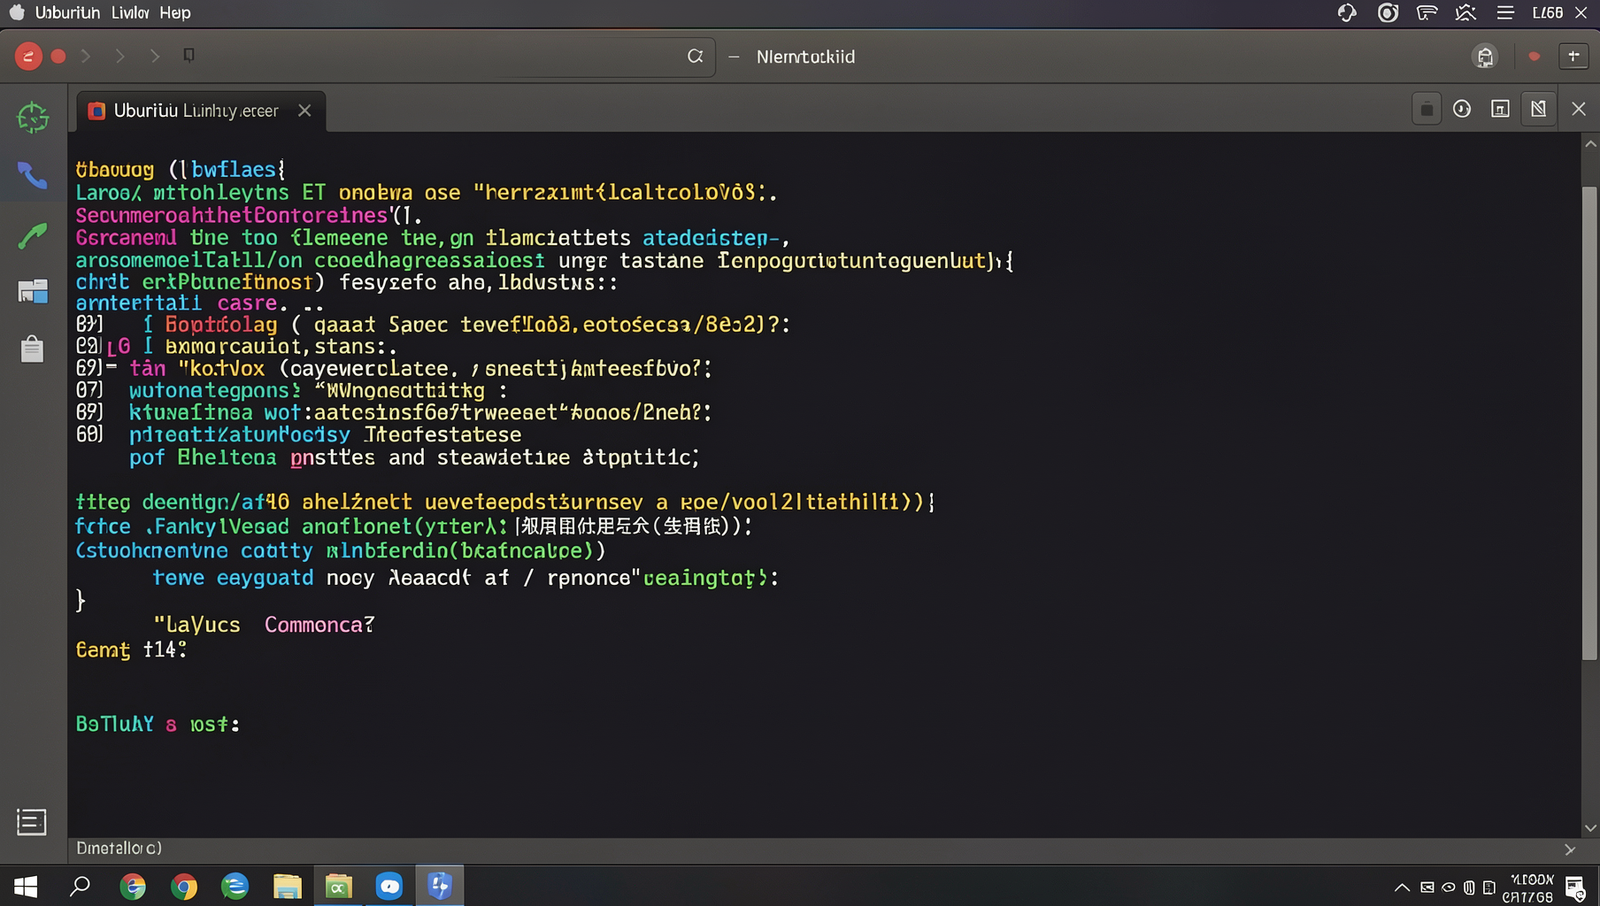Toggle the split layout panel icon
The height and width of the screenshot is (906, 1600).
pos(1500,109)
